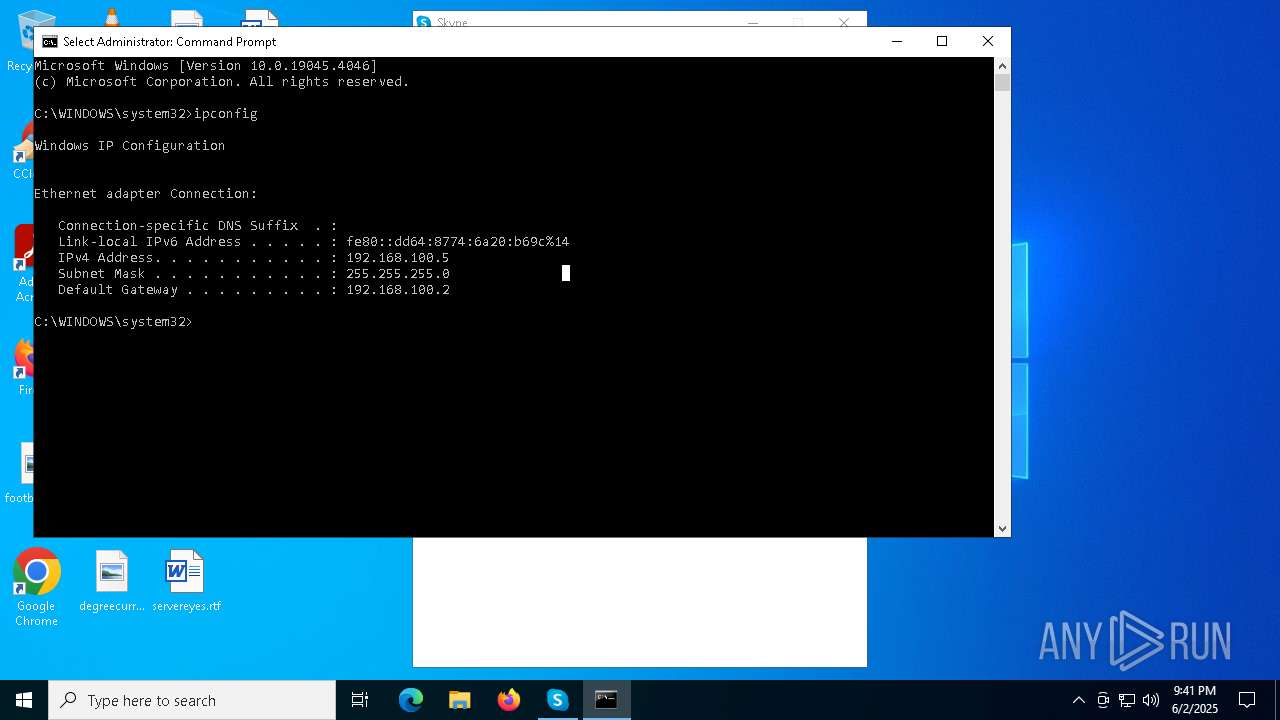1280x720 pixels.
Task: Click the taskbar search box
Action: click(192, 700)
